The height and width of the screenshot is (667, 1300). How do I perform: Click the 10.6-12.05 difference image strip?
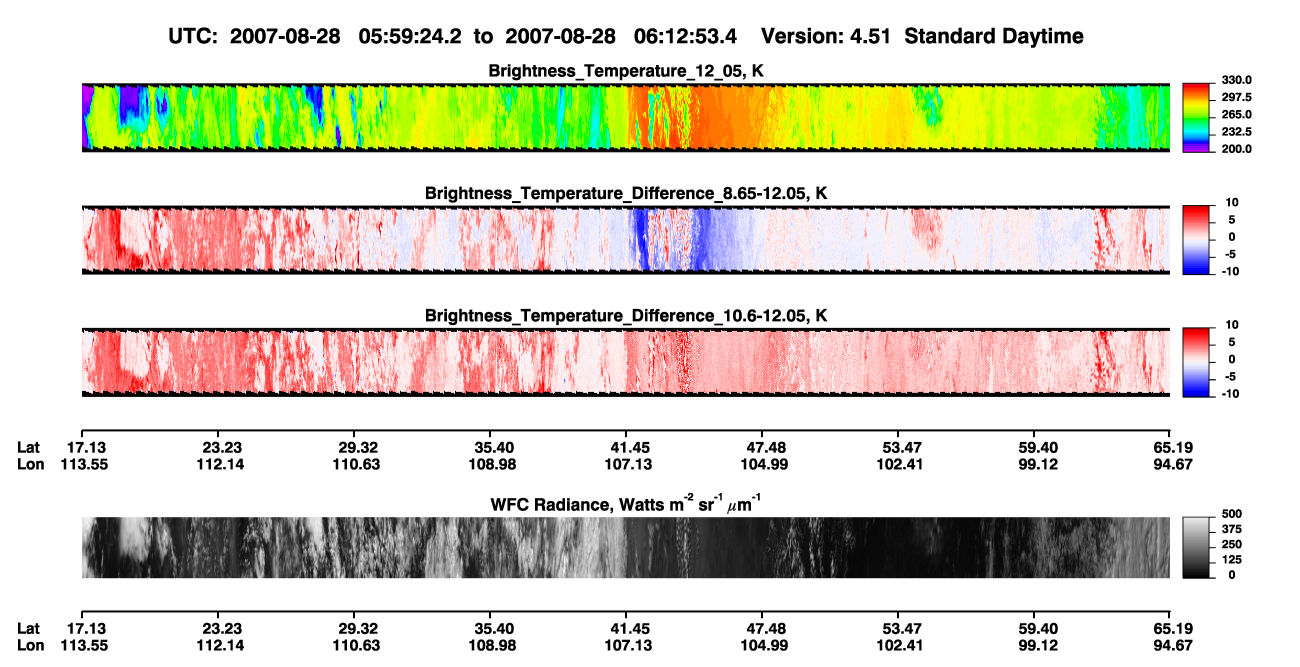point(626,362)
